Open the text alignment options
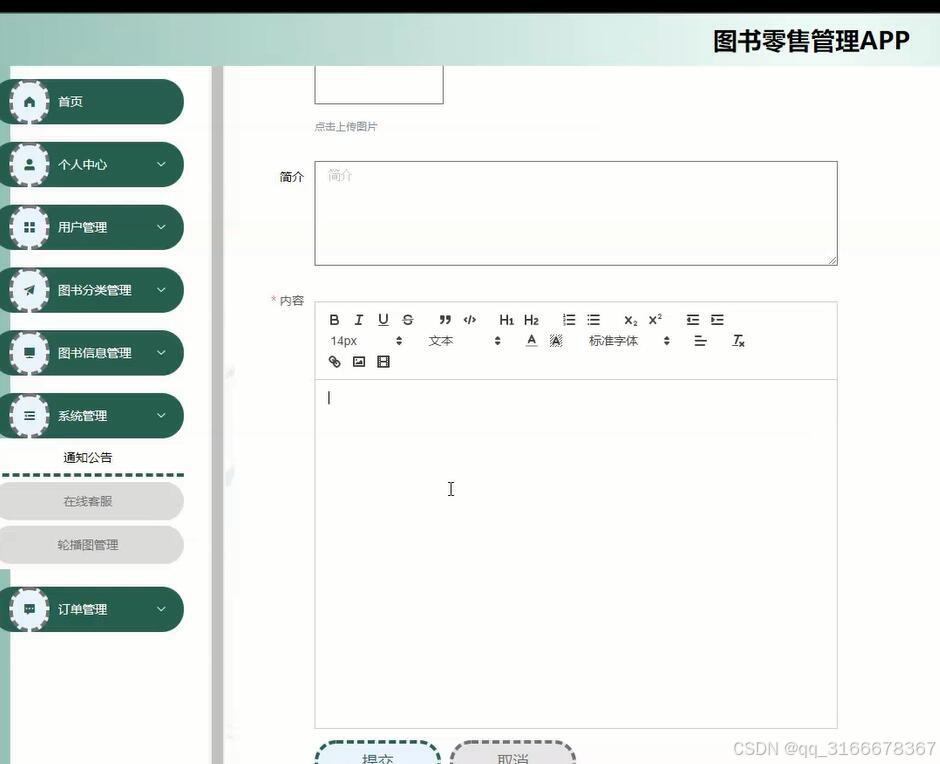The width and height of the screenshot is (940, 764). [x=700, y=341]
